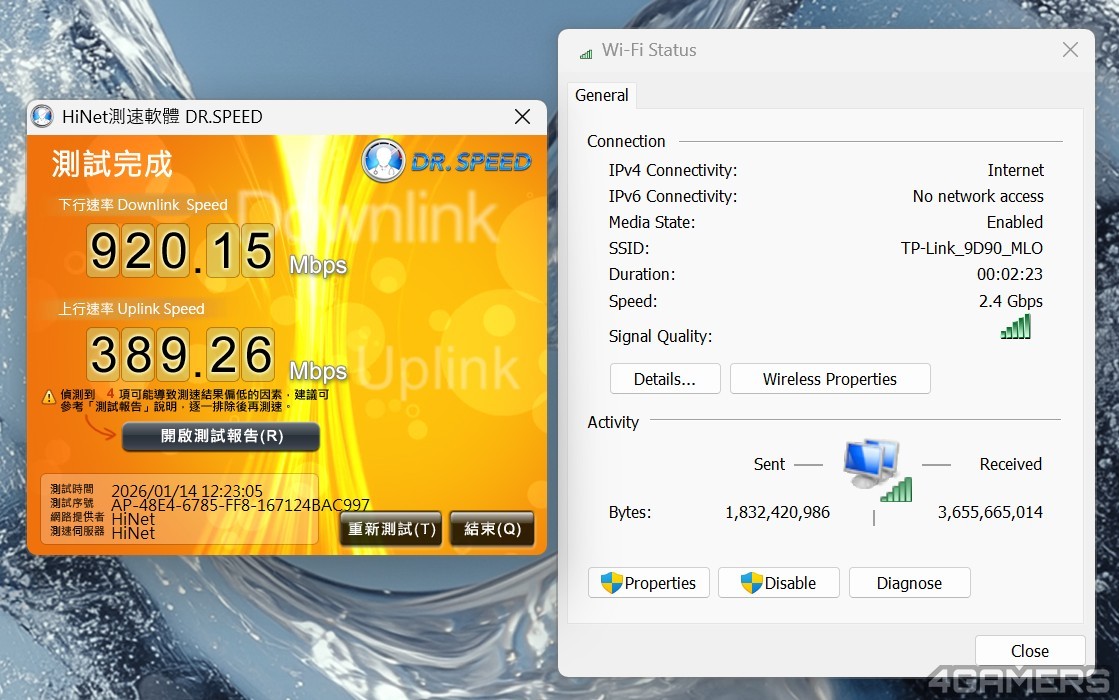Click the DR.SPEED logo

coord(446,161)
